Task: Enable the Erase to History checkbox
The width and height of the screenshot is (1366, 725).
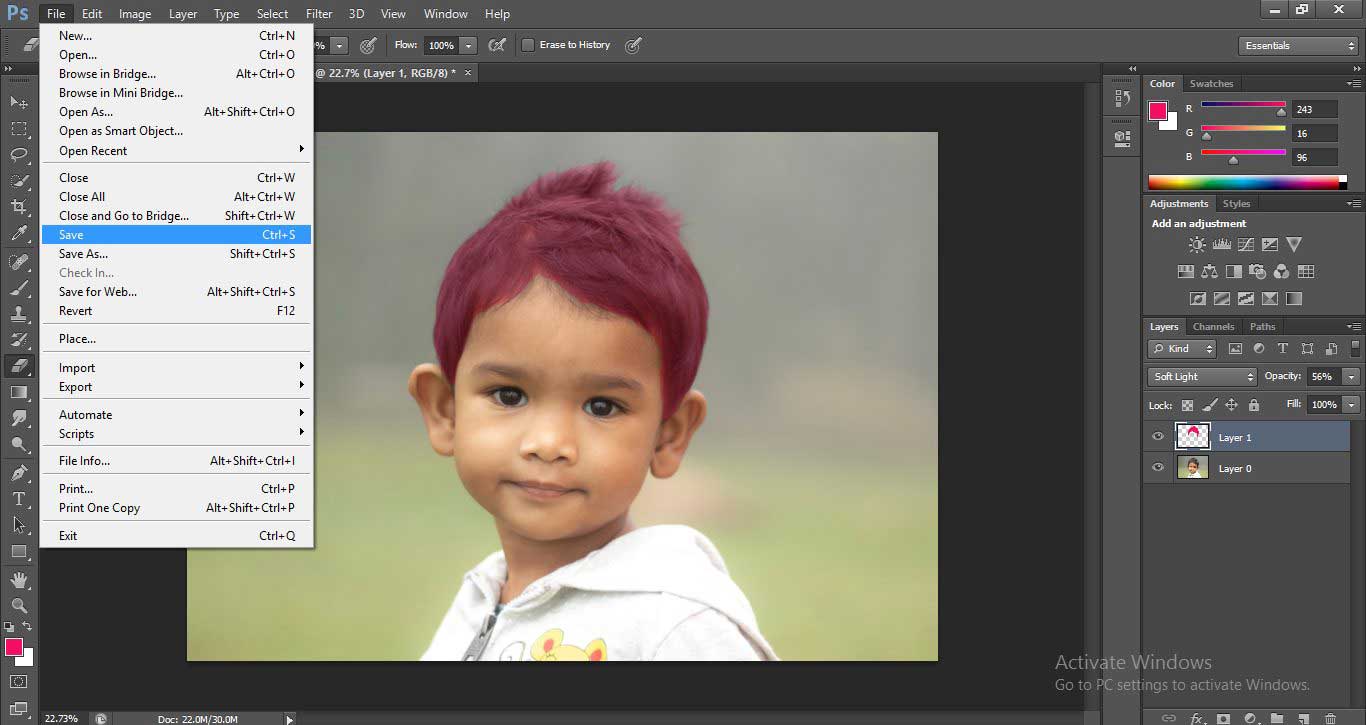Action: [528, 45]
